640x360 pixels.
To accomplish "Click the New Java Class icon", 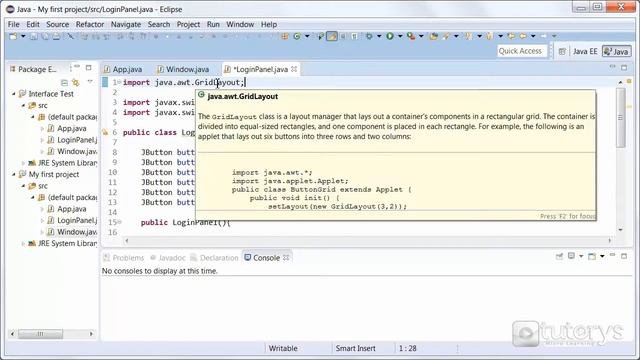I will (x=297, y=36).
